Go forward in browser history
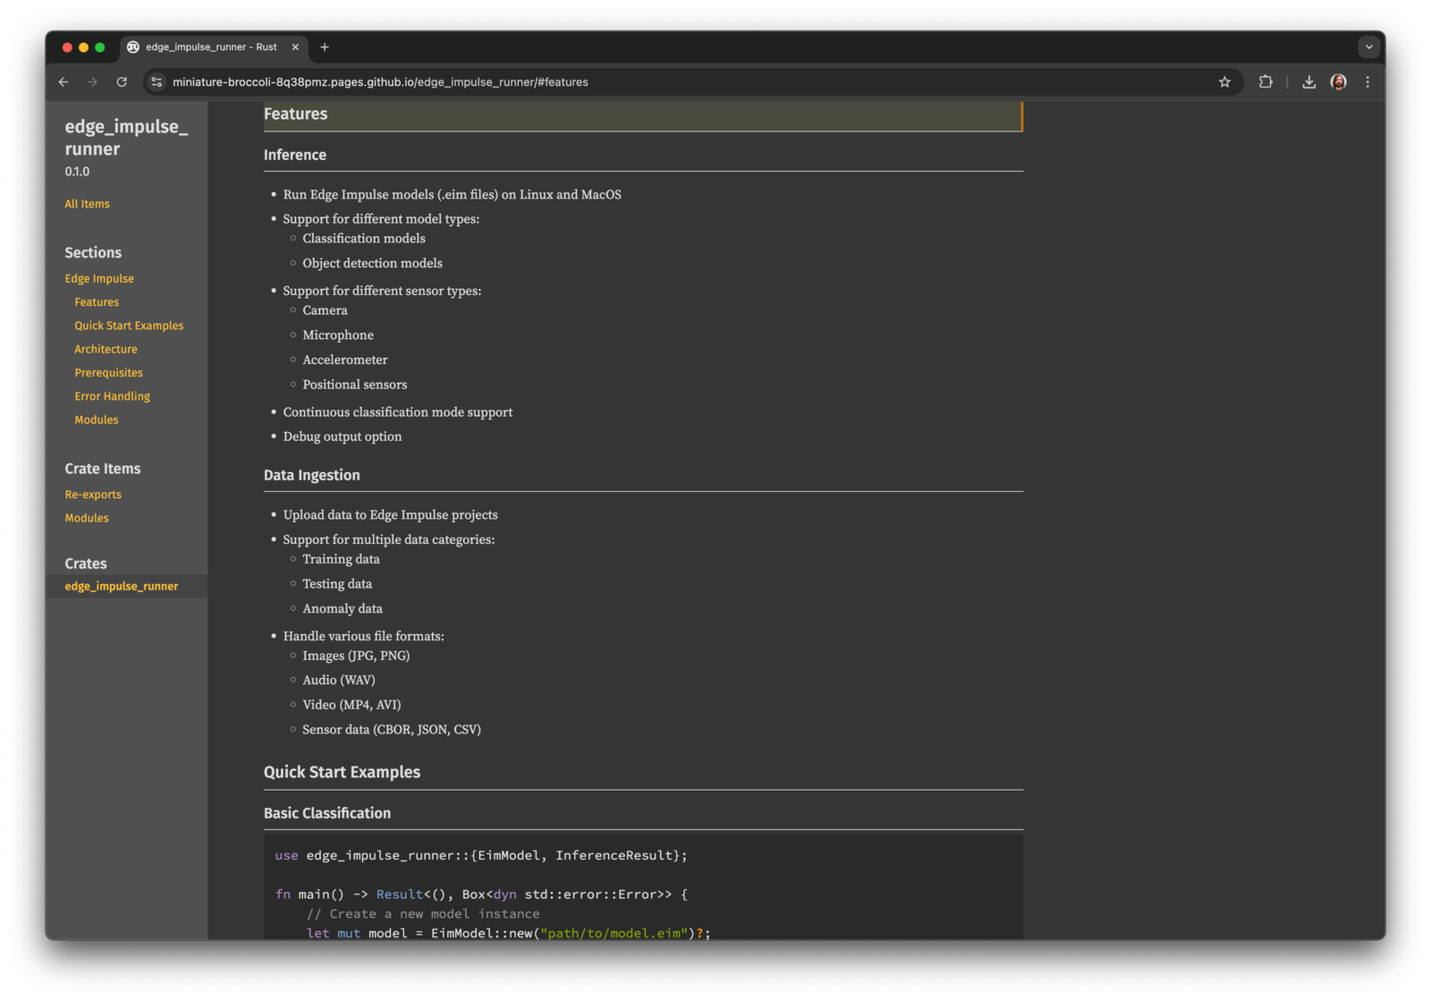 [93, 82]
